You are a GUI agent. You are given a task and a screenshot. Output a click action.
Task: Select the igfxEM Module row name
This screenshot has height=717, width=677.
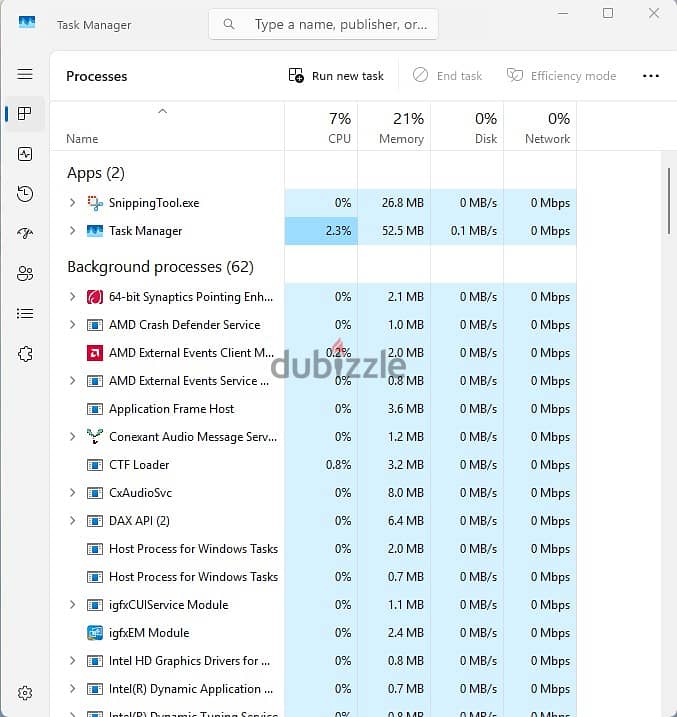(x=149, y=633)
